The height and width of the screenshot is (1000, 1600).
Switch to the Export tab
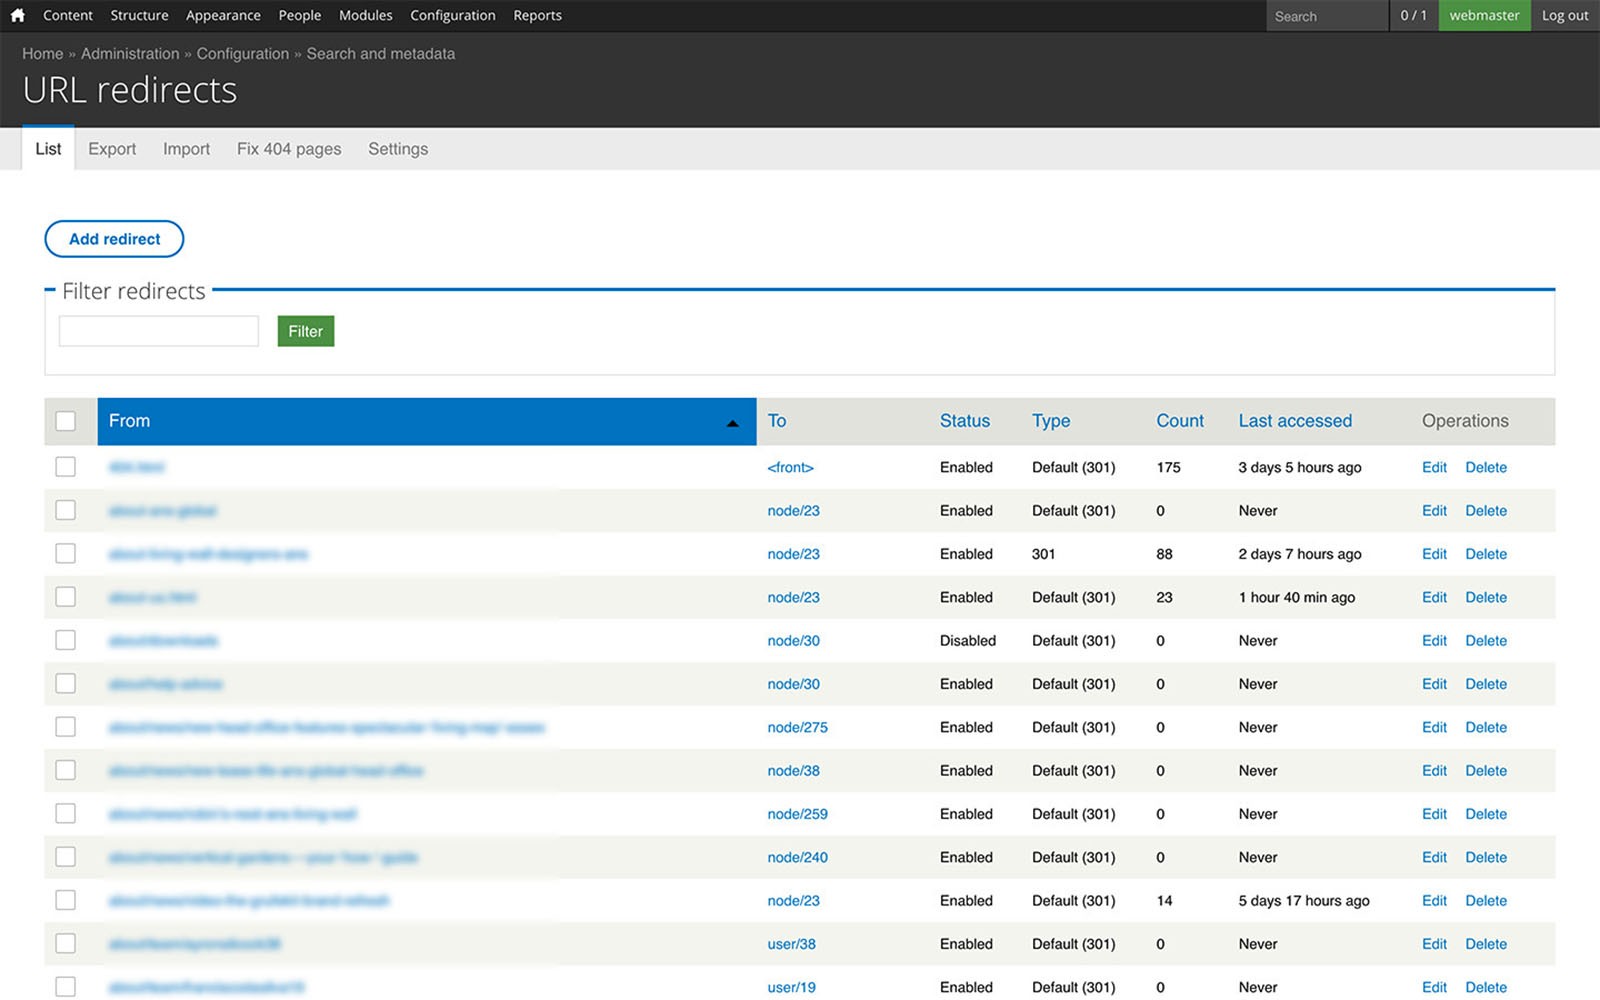coord(112,149)
